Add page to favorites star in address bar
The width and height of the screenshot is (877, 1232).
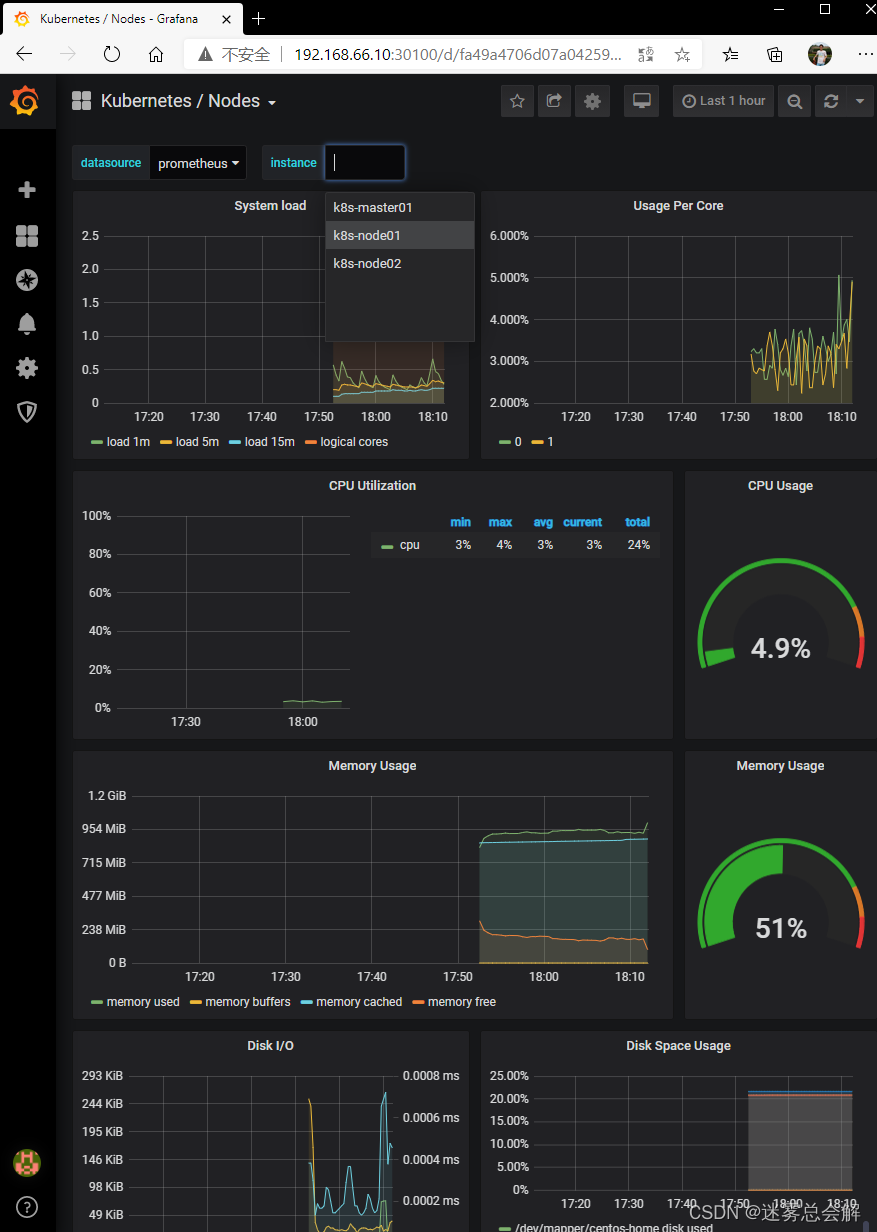[x=682, y=55]
